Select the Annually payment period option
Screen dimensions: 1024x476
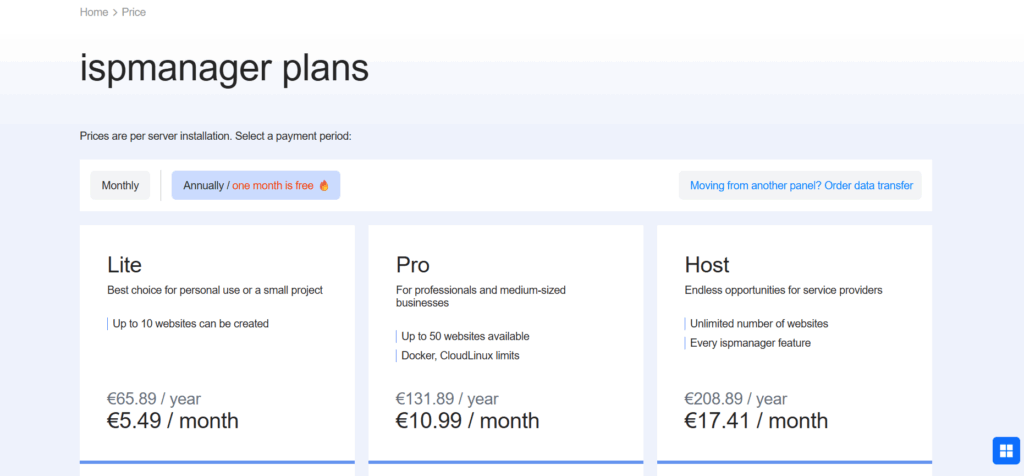(x=255, y=186)
